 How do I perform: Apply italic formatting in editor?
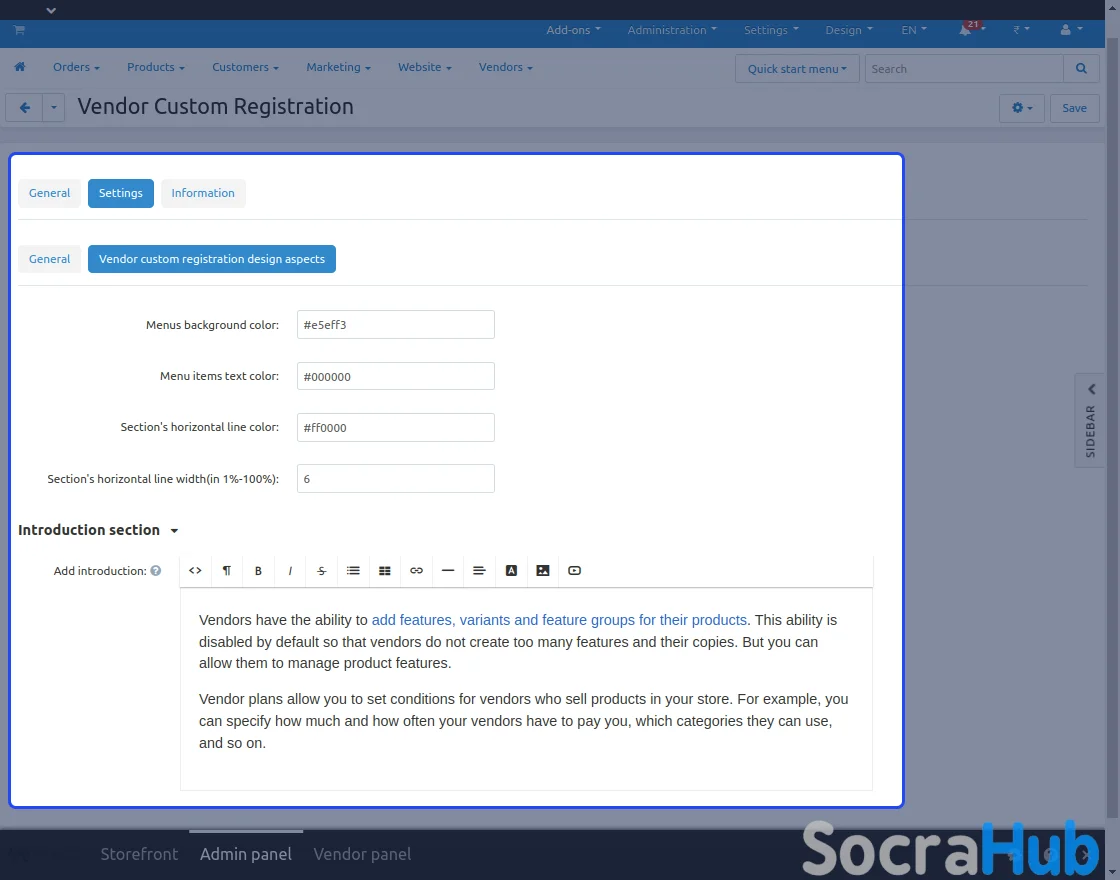290,571
